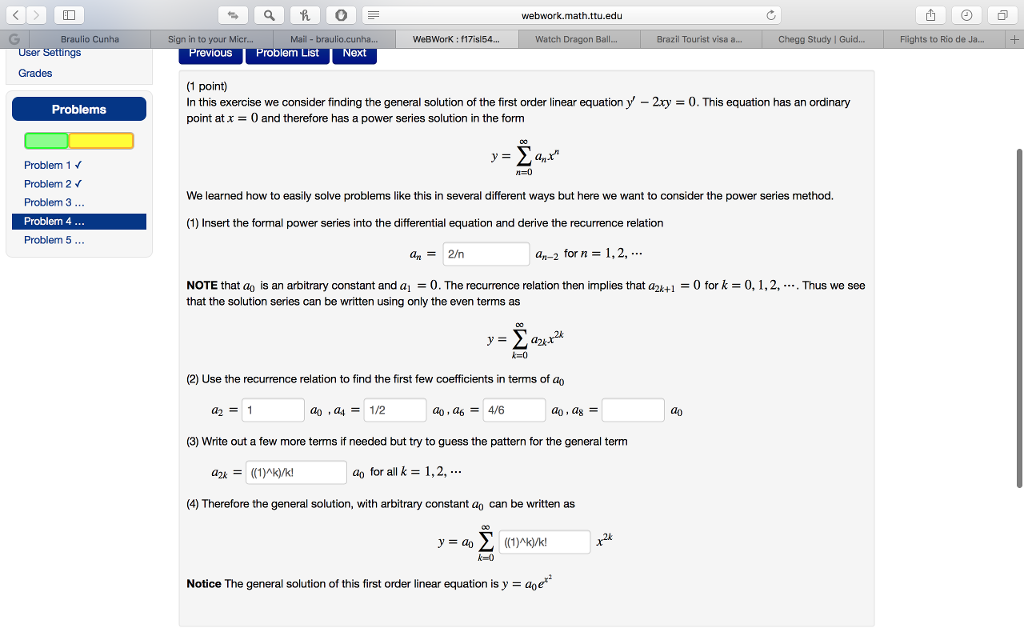The width and height of the screenshot is (1024, 640).
Task: Click Safari's forward arrow
Action: tap(37, 15)
